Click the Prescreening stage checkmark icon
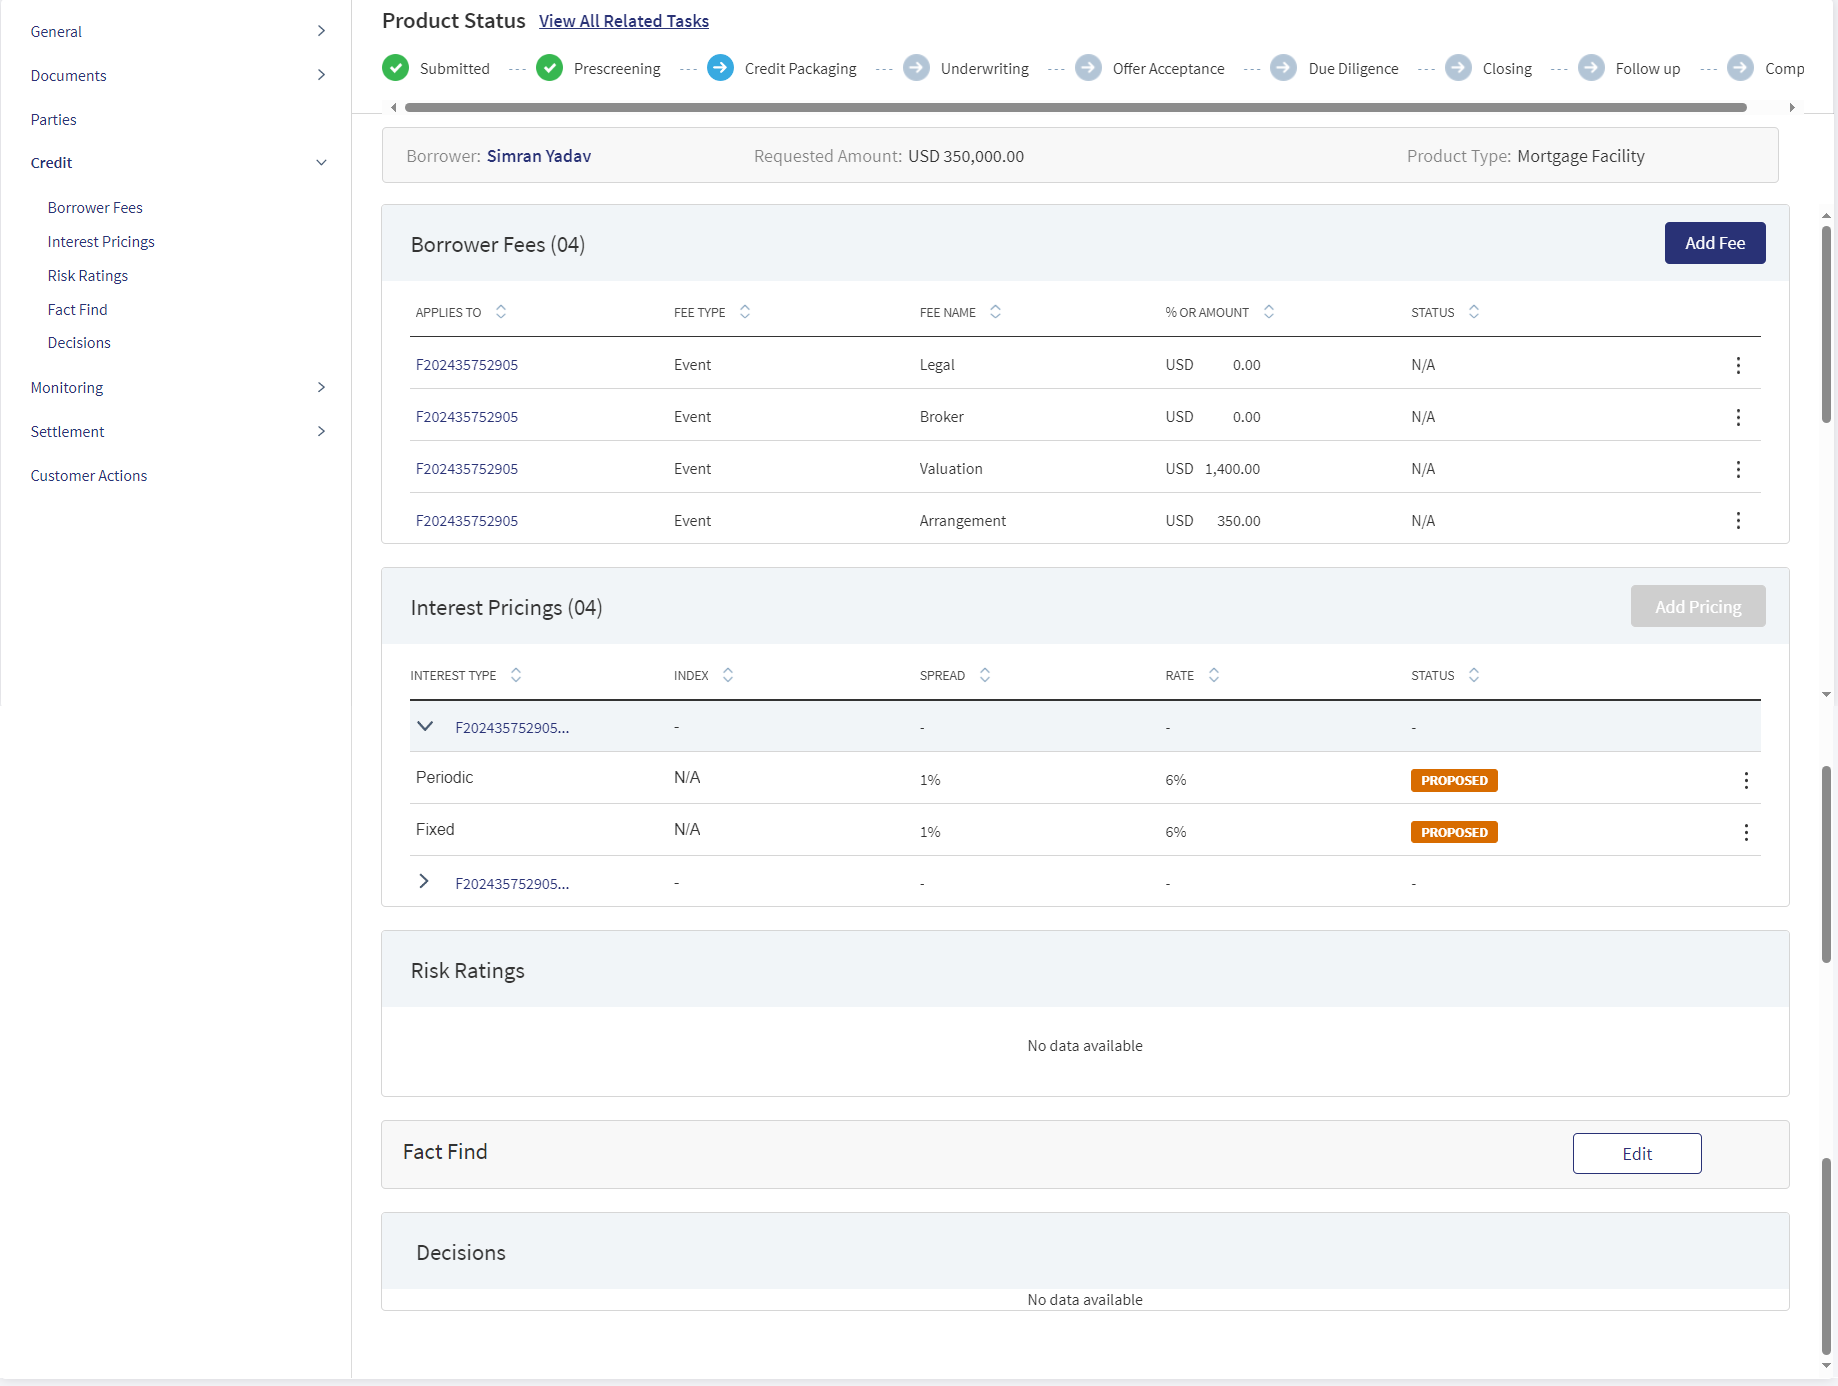Image resolution: width=1838 pixels, height=1386 pixels. [x=550, y=68]
